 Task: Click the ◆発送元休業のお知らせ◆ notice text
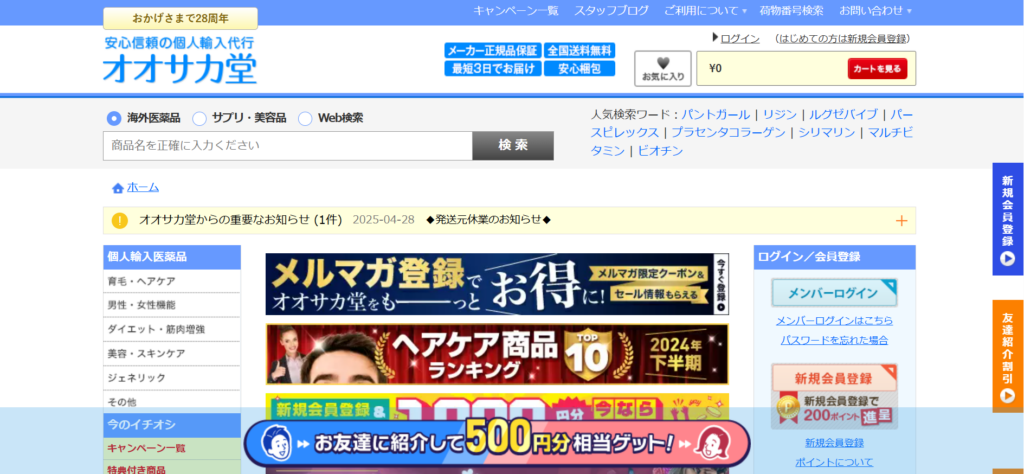click(488, 219)
